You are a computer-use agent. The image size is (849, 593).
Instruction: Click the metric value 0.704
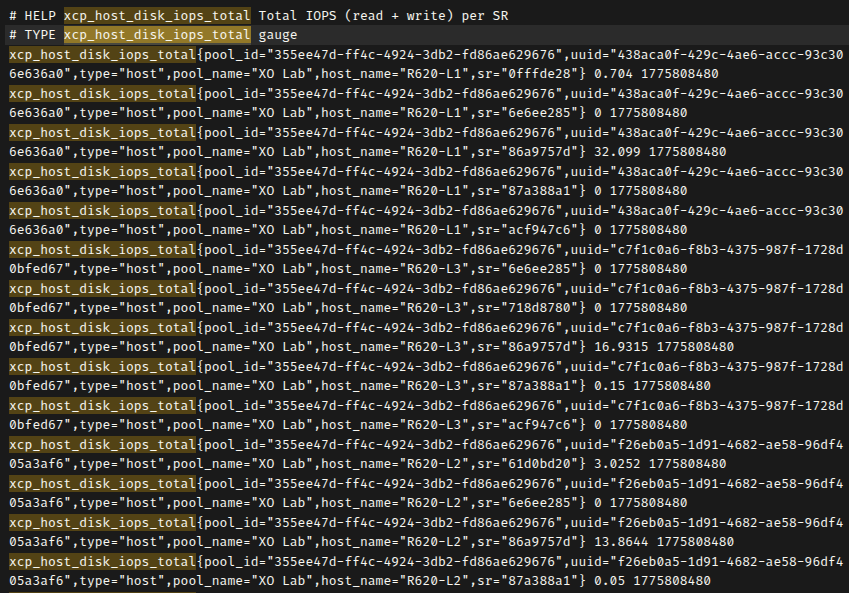pos(613,74)
